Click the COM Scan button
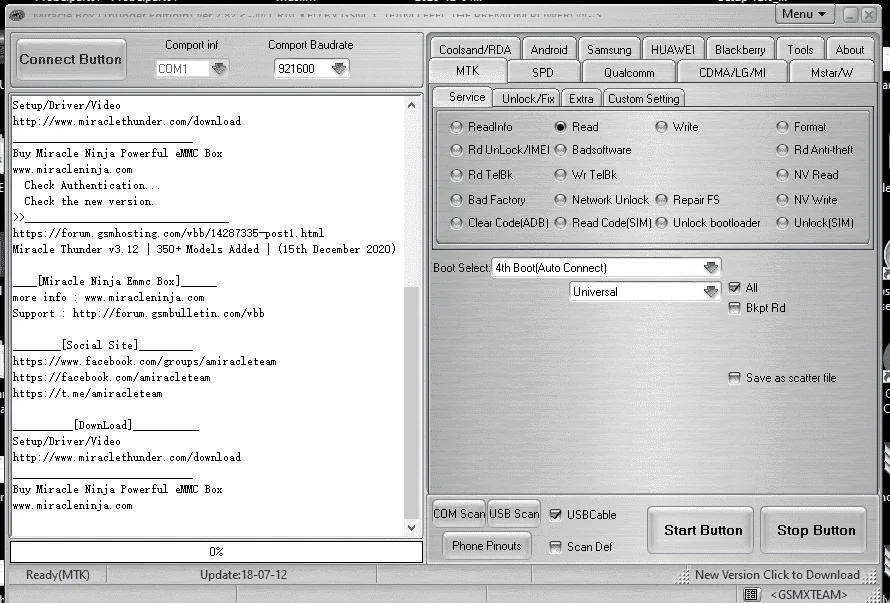890x603 pixels. [459, 514]
